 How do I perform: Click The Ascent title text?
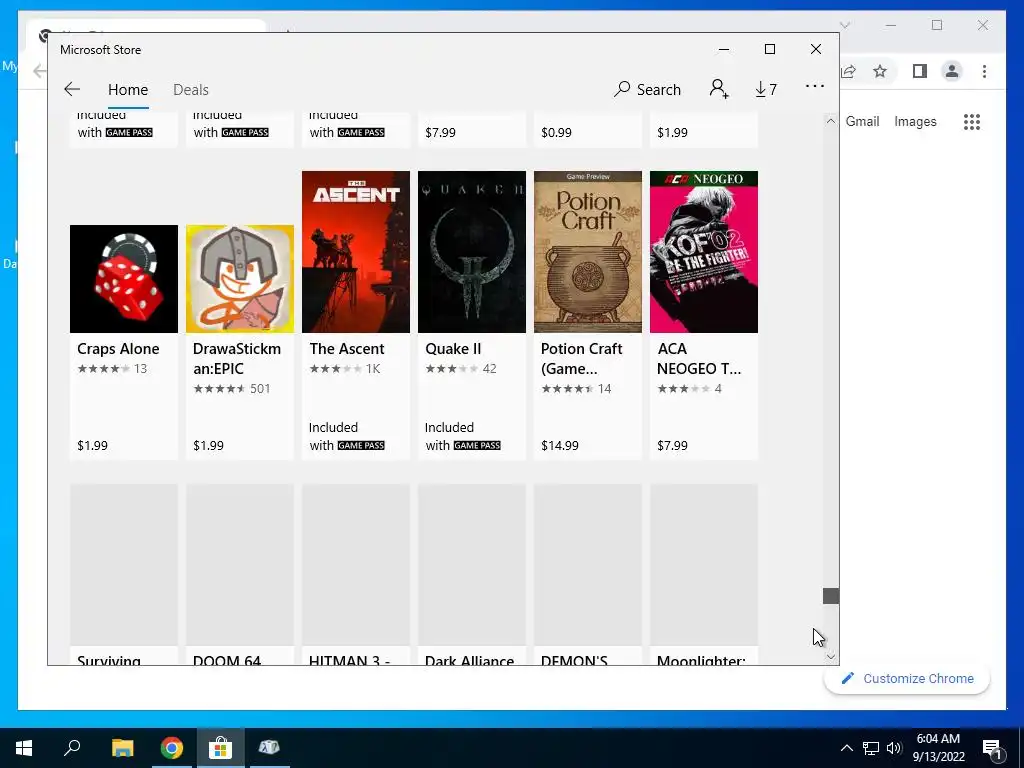click(x=347, y=349)
